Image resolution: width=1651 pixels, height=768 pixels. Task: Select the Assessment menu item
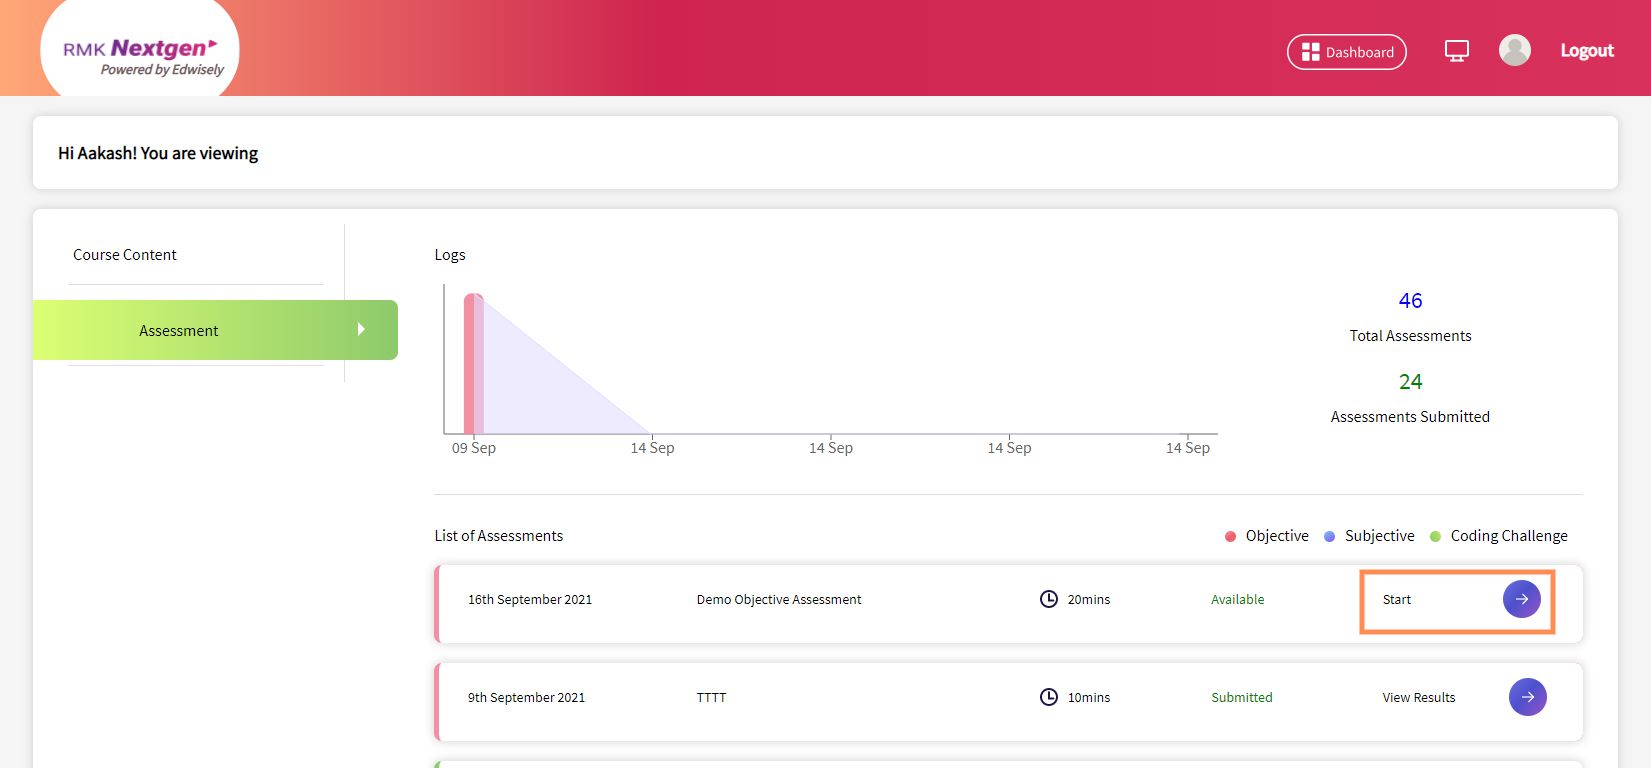[x=215, y=330]
